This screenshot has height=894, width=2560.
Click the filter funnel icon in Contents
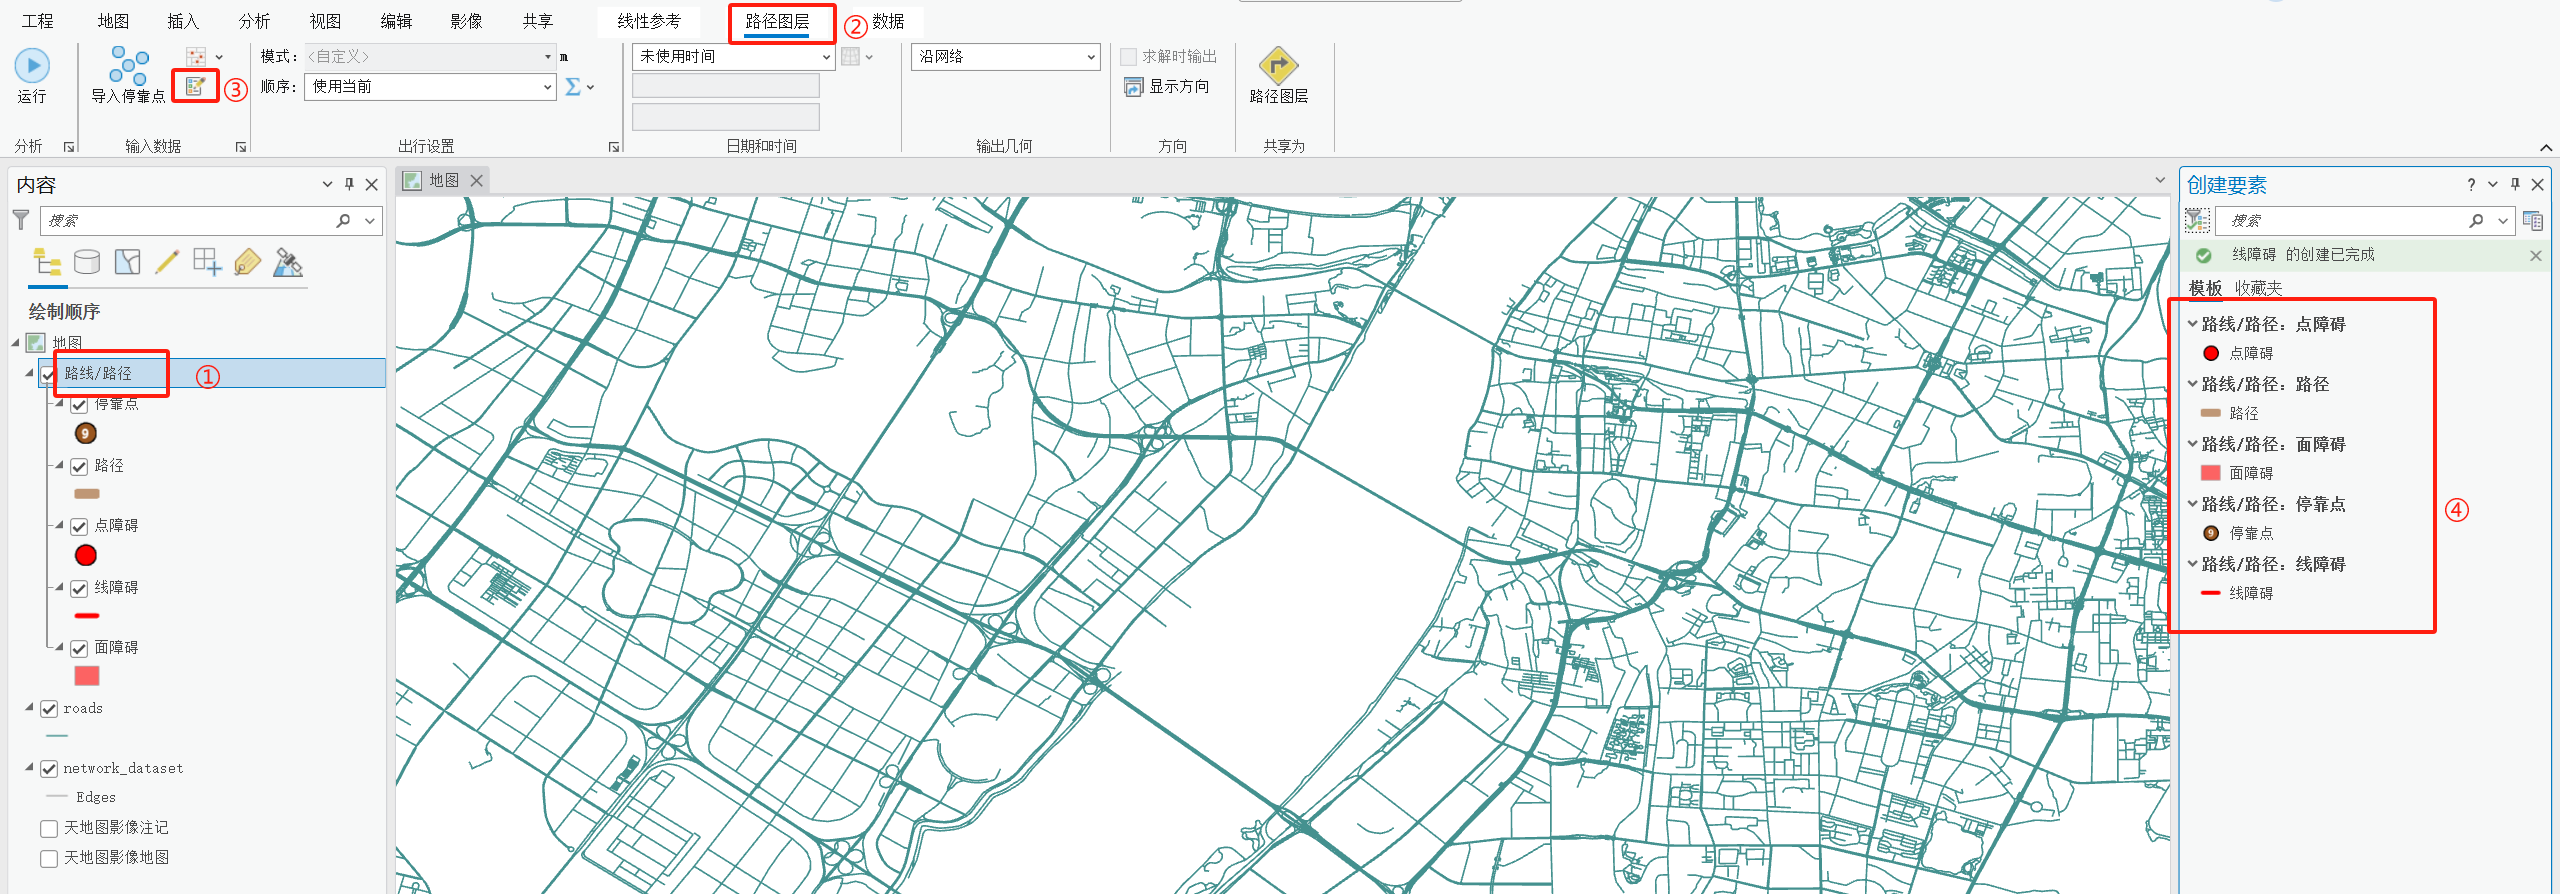(x=20, y=219)
